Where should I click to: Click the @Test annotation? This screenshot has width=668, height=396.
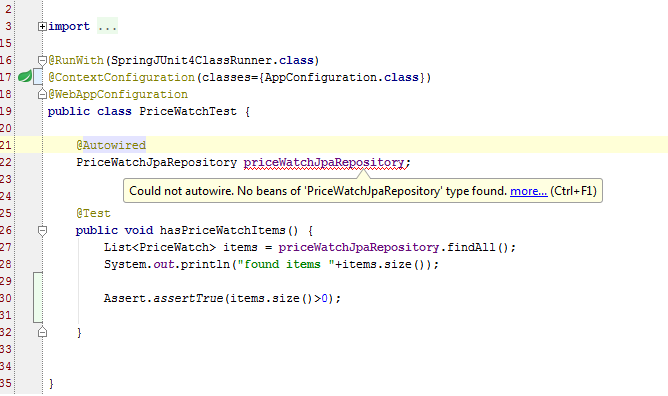point(93,213)
